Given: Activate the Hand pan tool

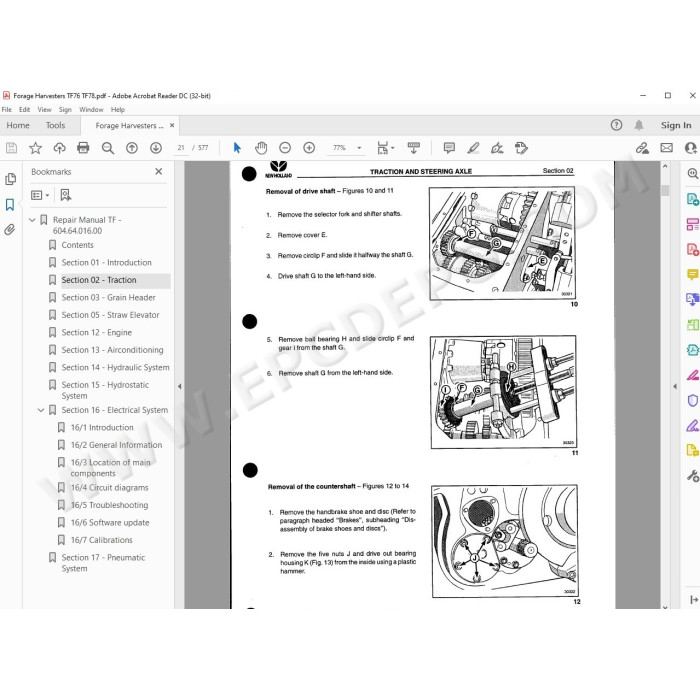Looking at the screenshot, I should pyautogui.click(x=261, y=148).
